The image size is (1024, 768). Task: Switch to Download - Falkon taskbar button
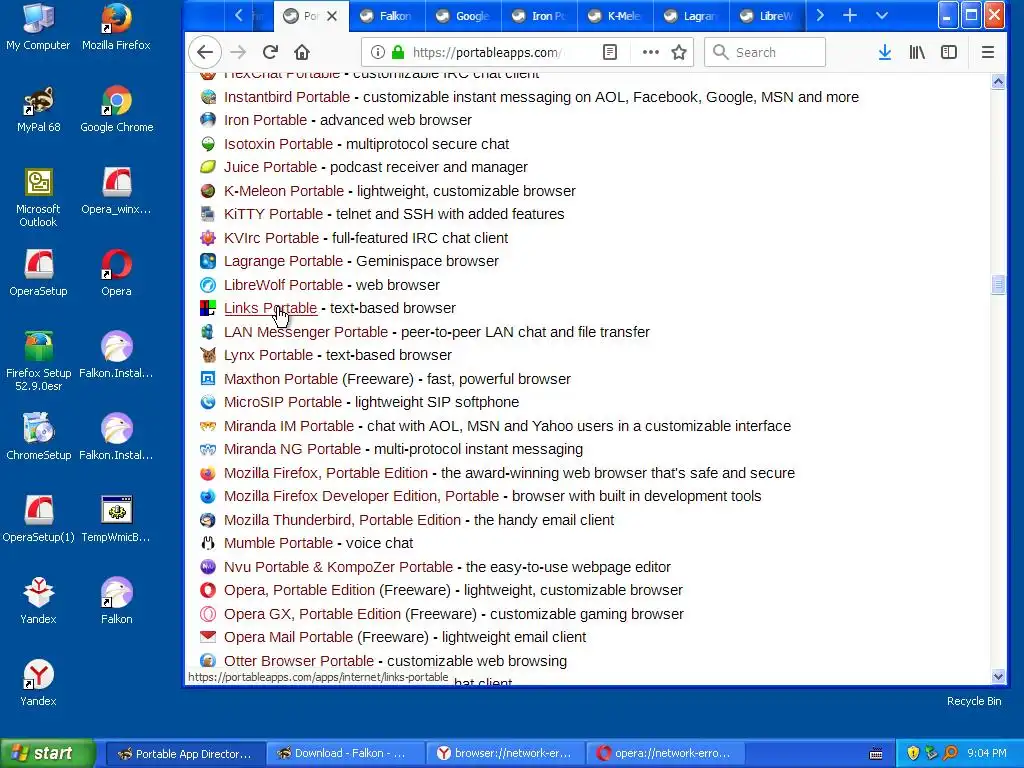pyautogui.click(x=345, y=753)
